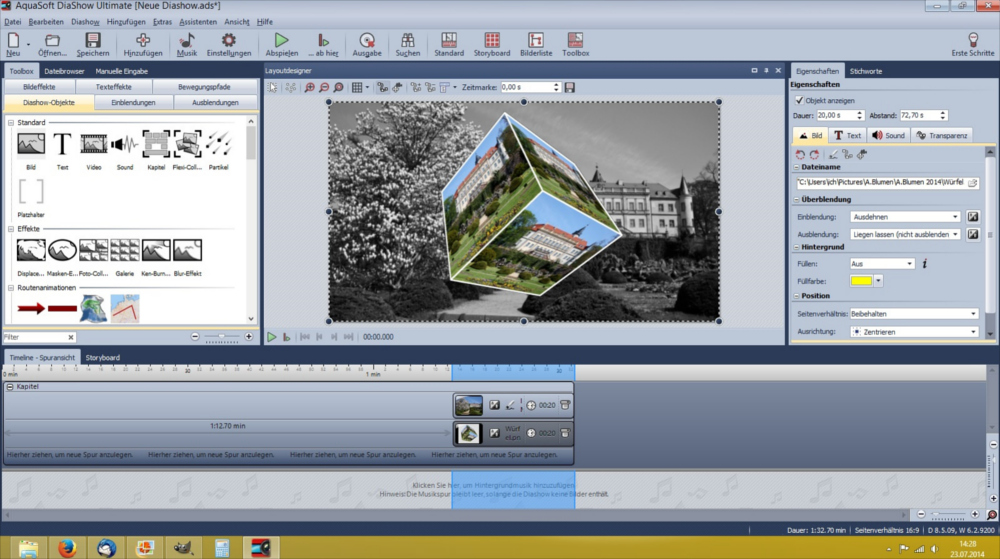Open the Füllen dropdown
Screen dimensions: 1000x559
[909, 264]
